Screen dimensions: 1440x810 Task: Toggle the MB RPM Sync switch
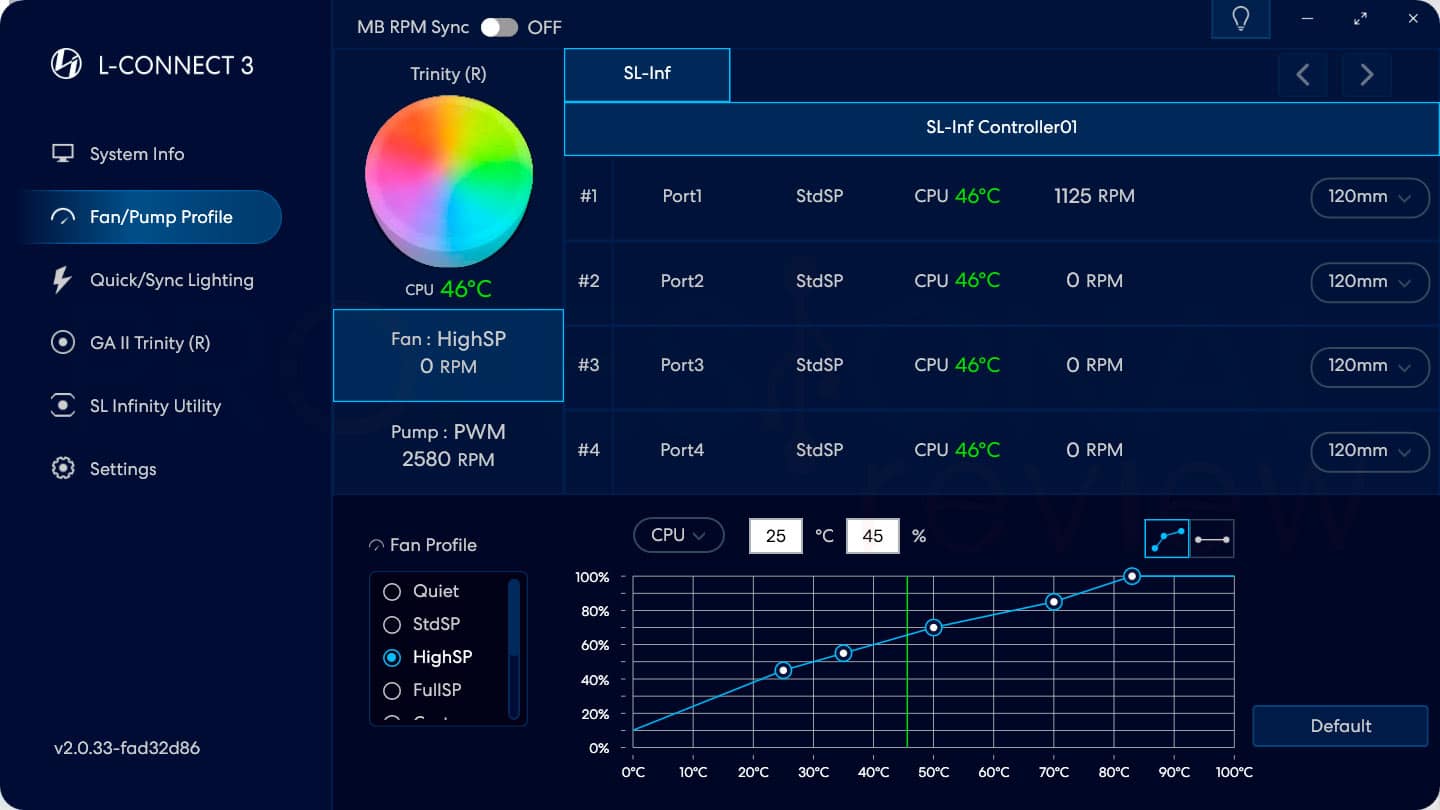pos(499,27)
